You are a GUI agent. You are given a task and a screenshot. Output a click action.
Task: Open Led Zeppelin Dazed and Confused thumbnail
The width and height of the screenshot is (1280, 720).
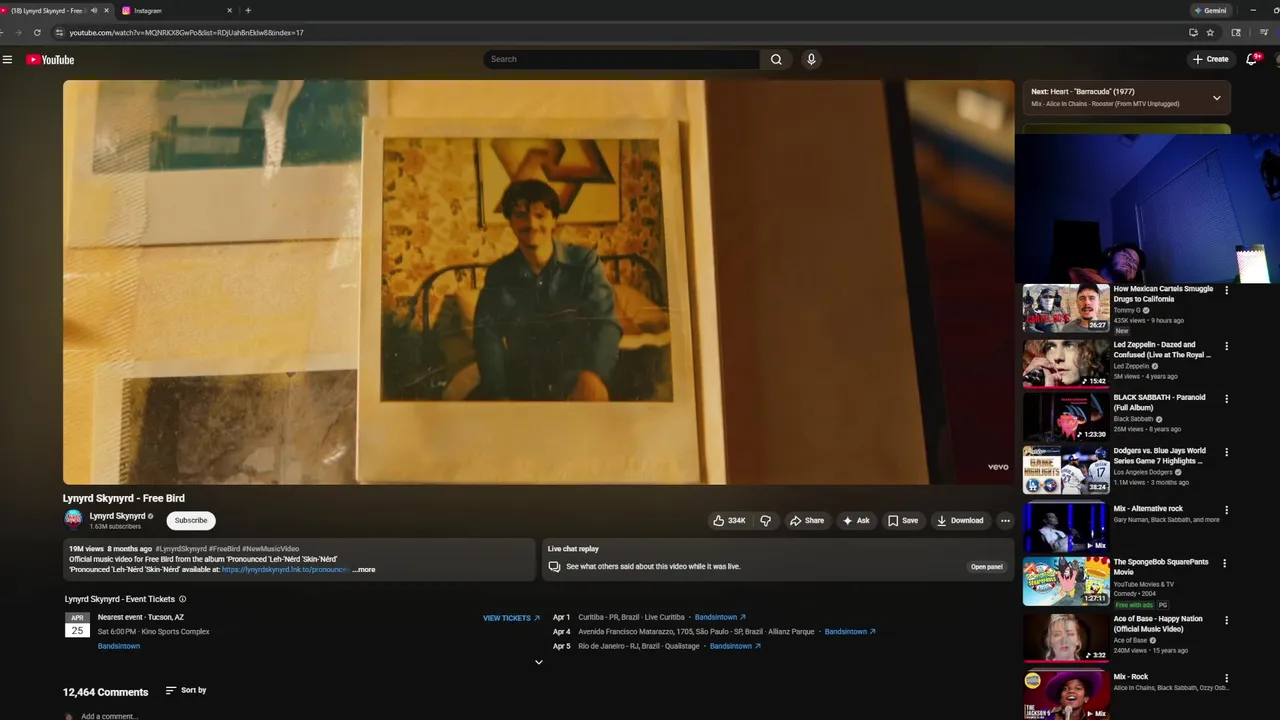[1066, 363]
